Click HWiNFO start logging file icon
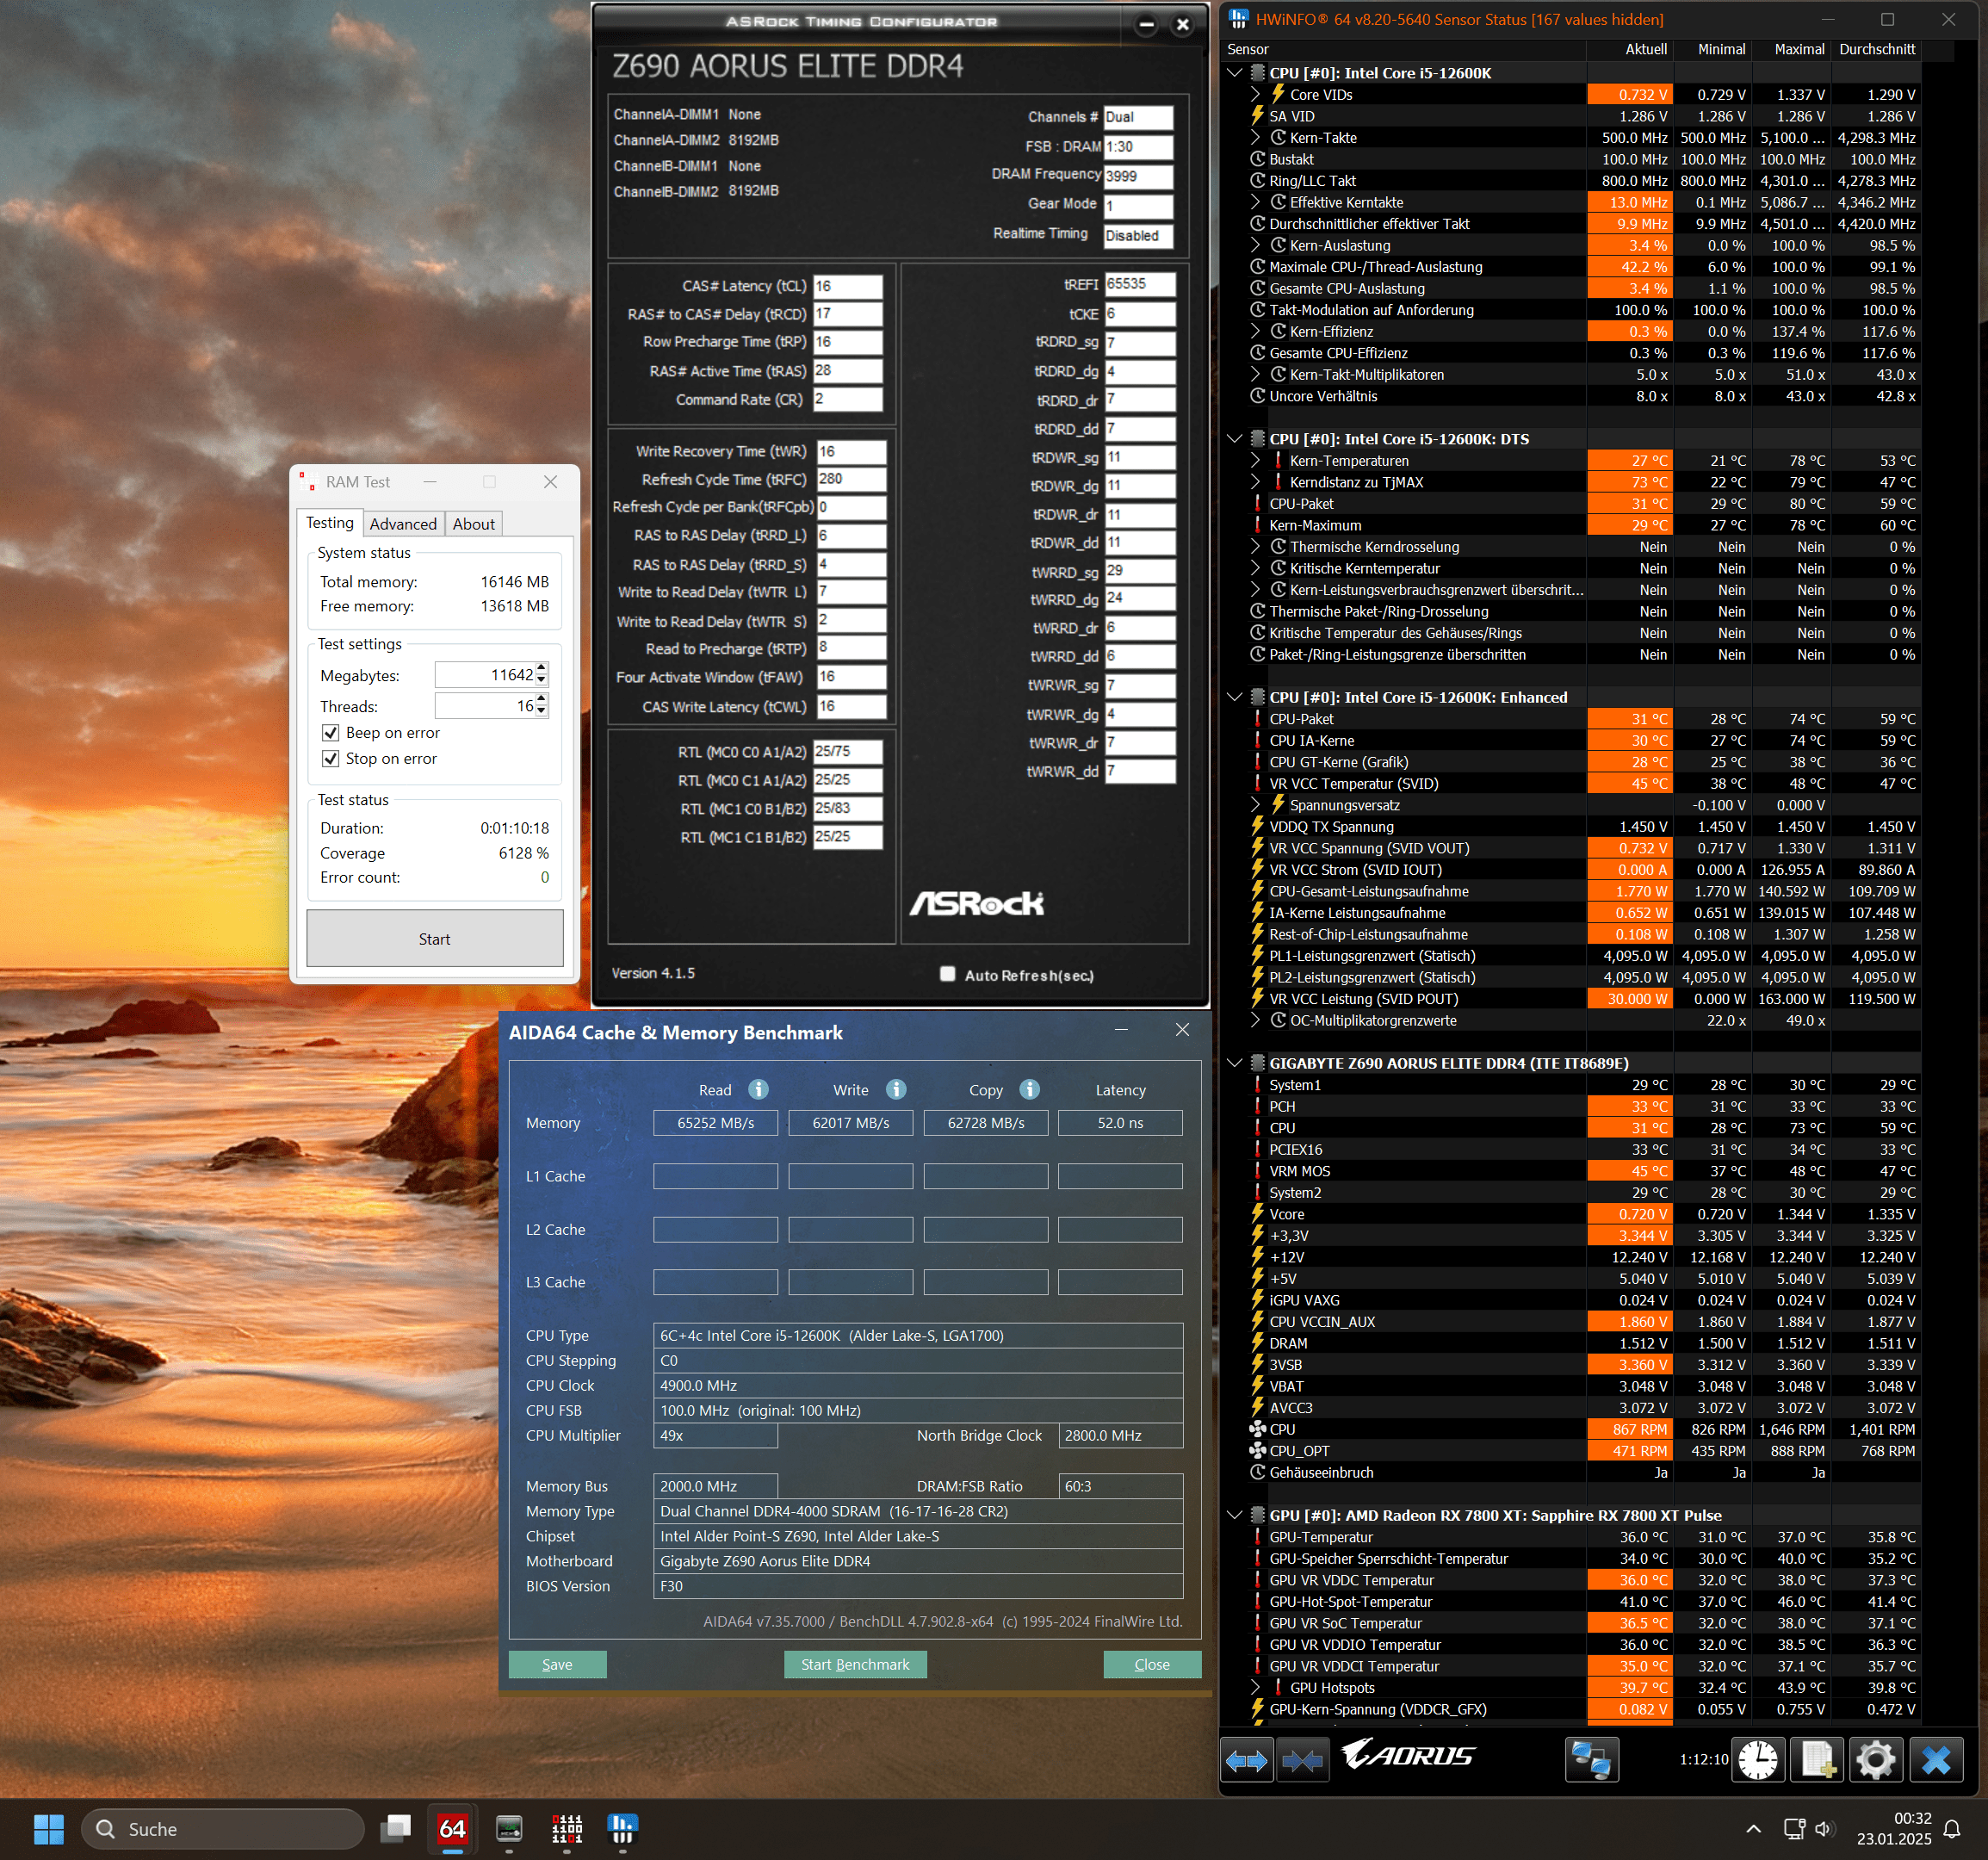This screenshot has height=1860, width=1988. [x=1817, y=1760]
